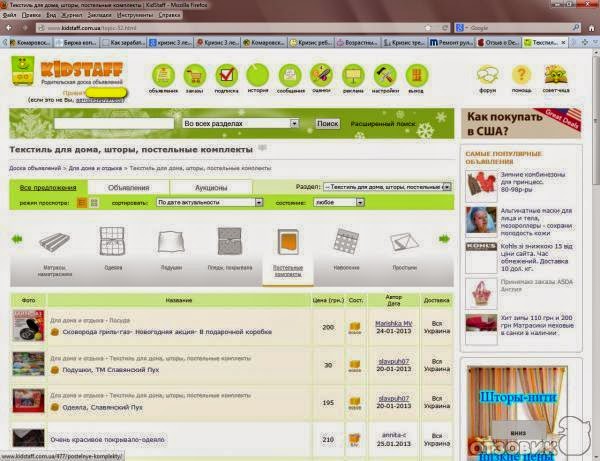Open the сообщения envelope icon

click(x=290, y=75)
